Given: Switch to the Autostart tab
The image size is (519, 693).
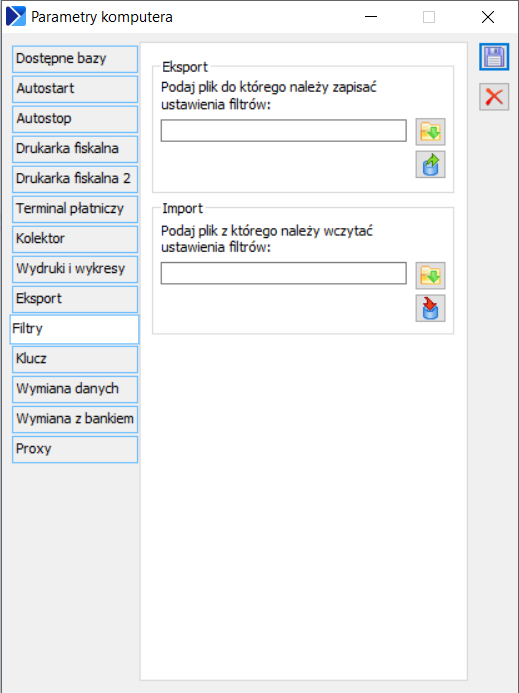Looking at the screenshot, I should coord(75,89).
